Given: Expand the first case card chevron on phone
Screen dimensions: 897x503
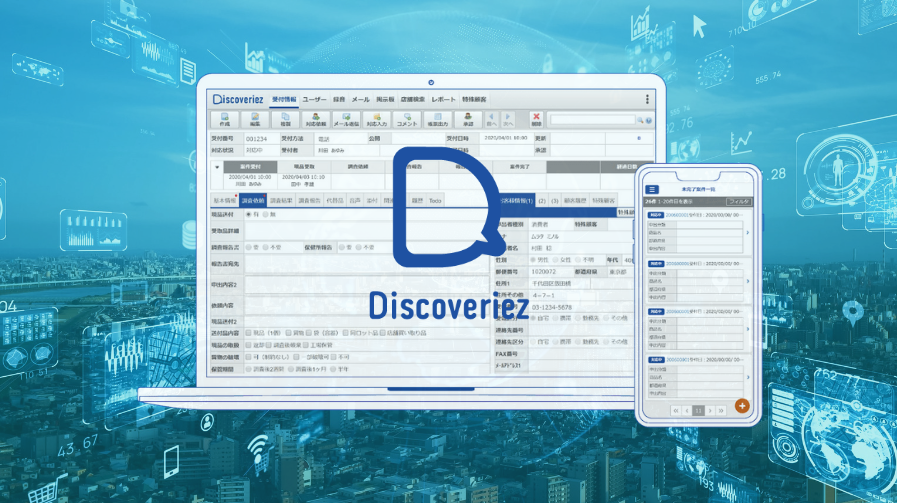Looking at the screenshot, I should coord(748,232).
